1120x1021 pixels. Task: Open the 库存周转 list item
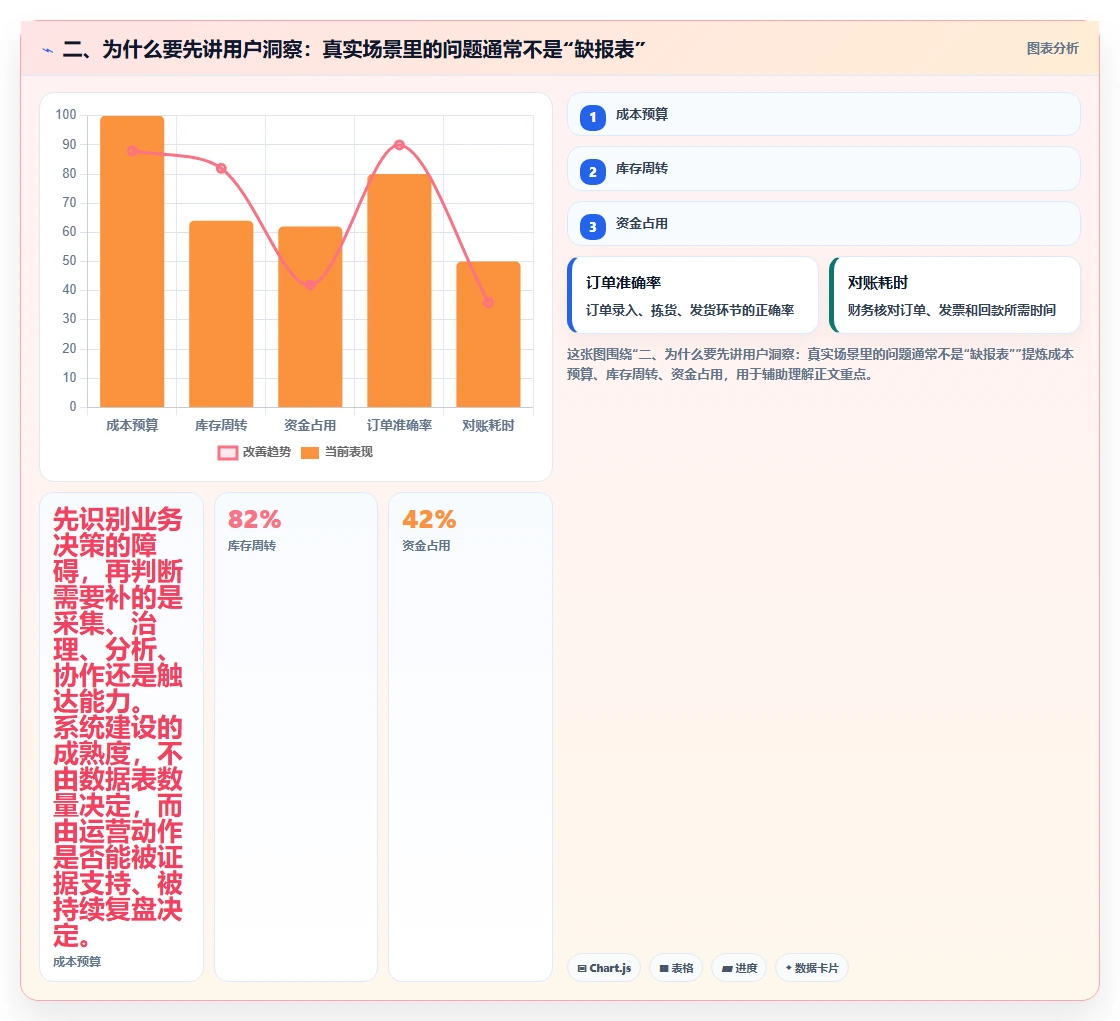tap(824, 169)
